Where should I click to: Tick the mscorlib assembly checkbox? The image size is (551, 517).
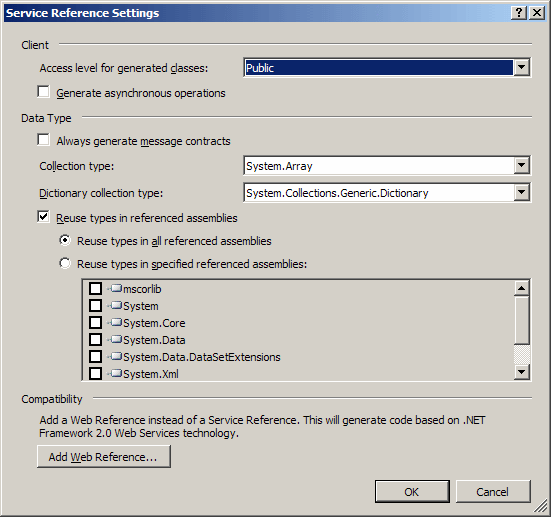click(95, 289)
